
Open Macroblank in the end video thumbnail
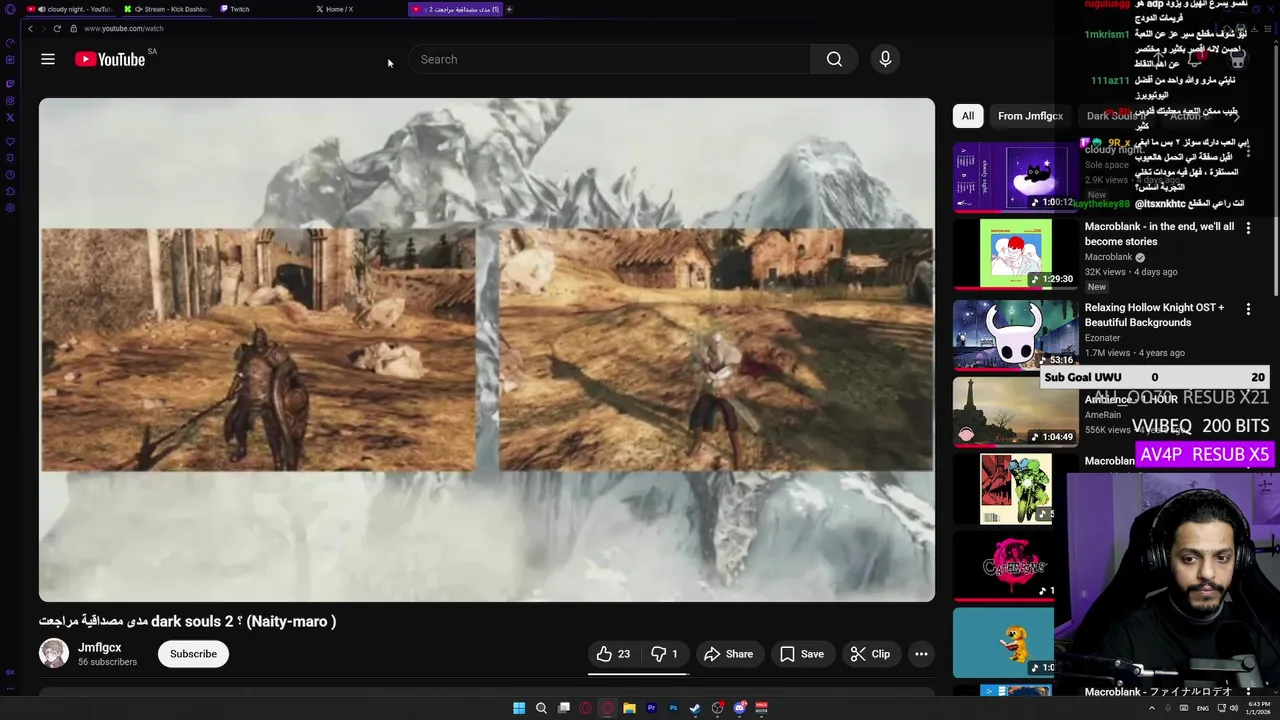1016,254
